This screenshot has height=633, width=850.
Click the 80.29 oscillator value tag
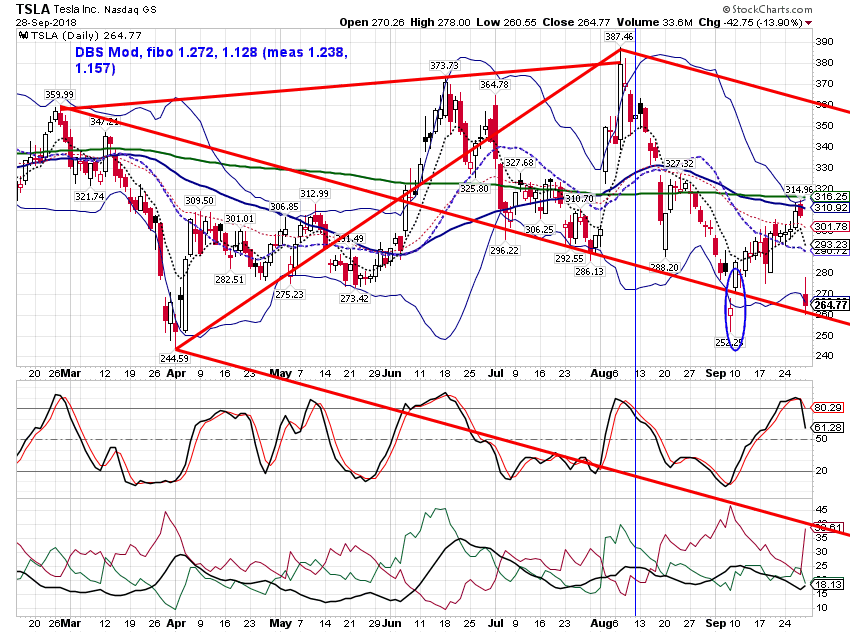point(827,408)
